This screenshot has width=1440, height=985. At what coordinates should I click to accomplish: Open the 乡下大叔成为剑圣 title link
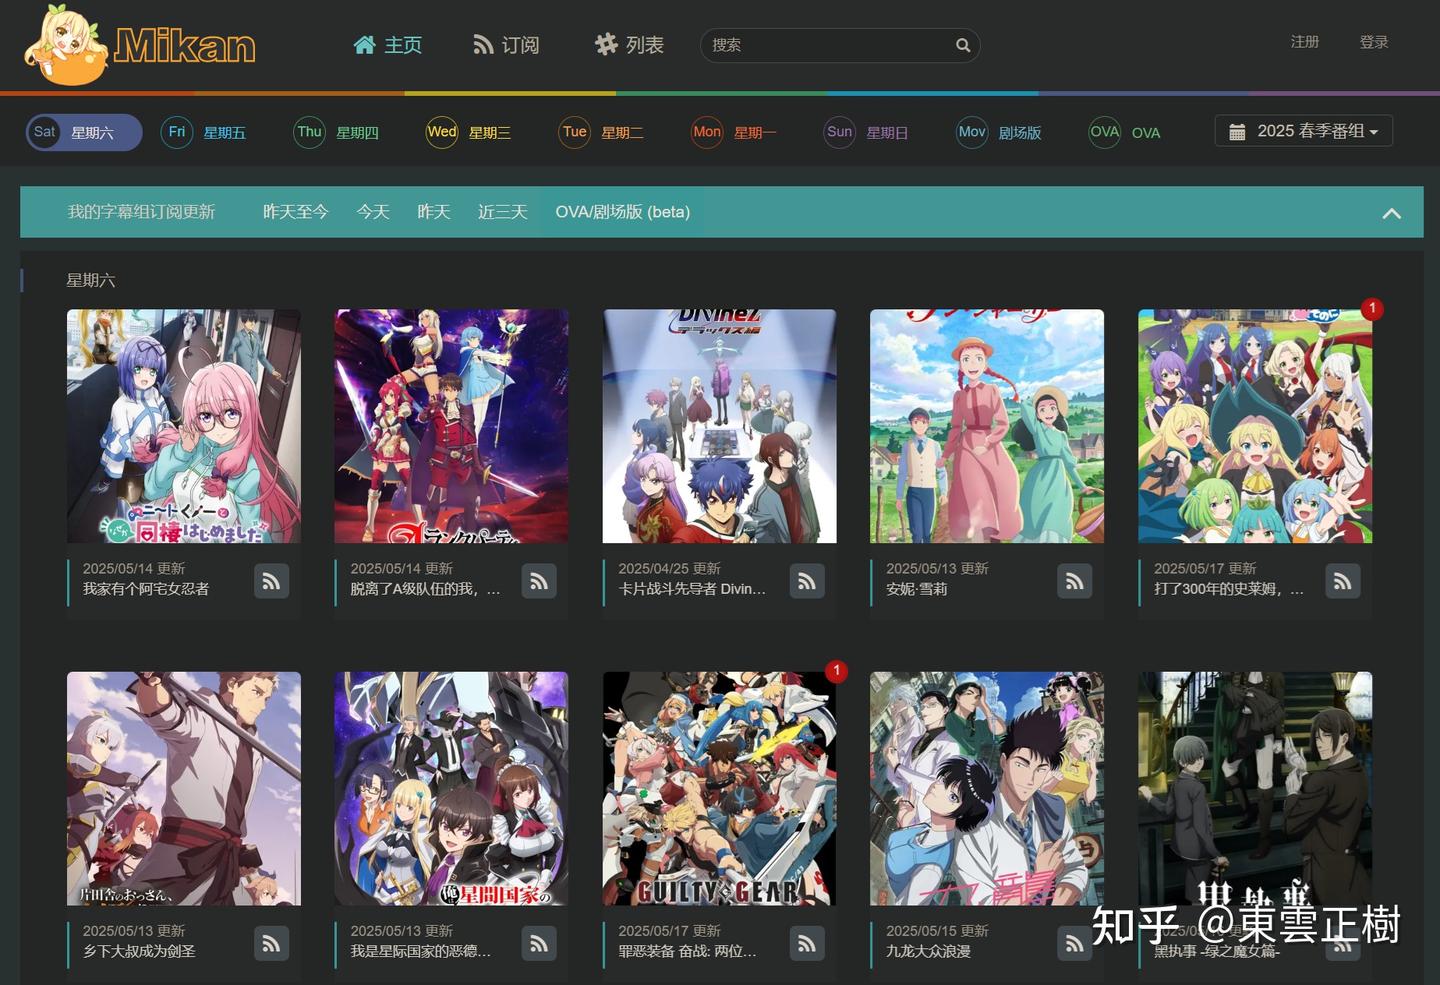pos(139,951)
